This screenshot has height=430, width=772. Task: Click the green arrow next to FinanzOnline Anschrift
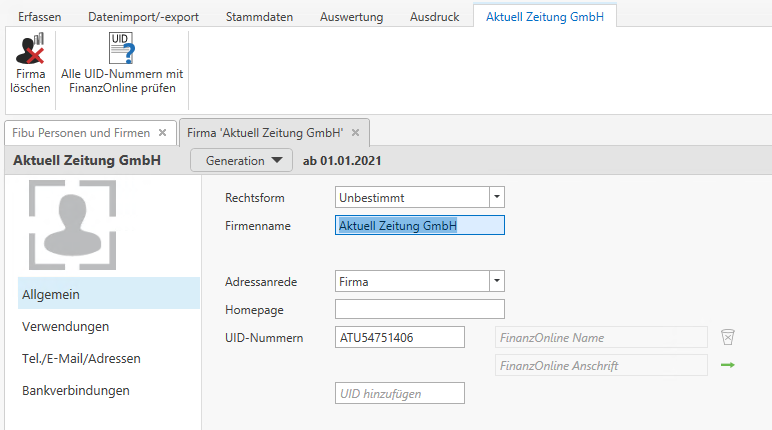click(x=728, y=366)
